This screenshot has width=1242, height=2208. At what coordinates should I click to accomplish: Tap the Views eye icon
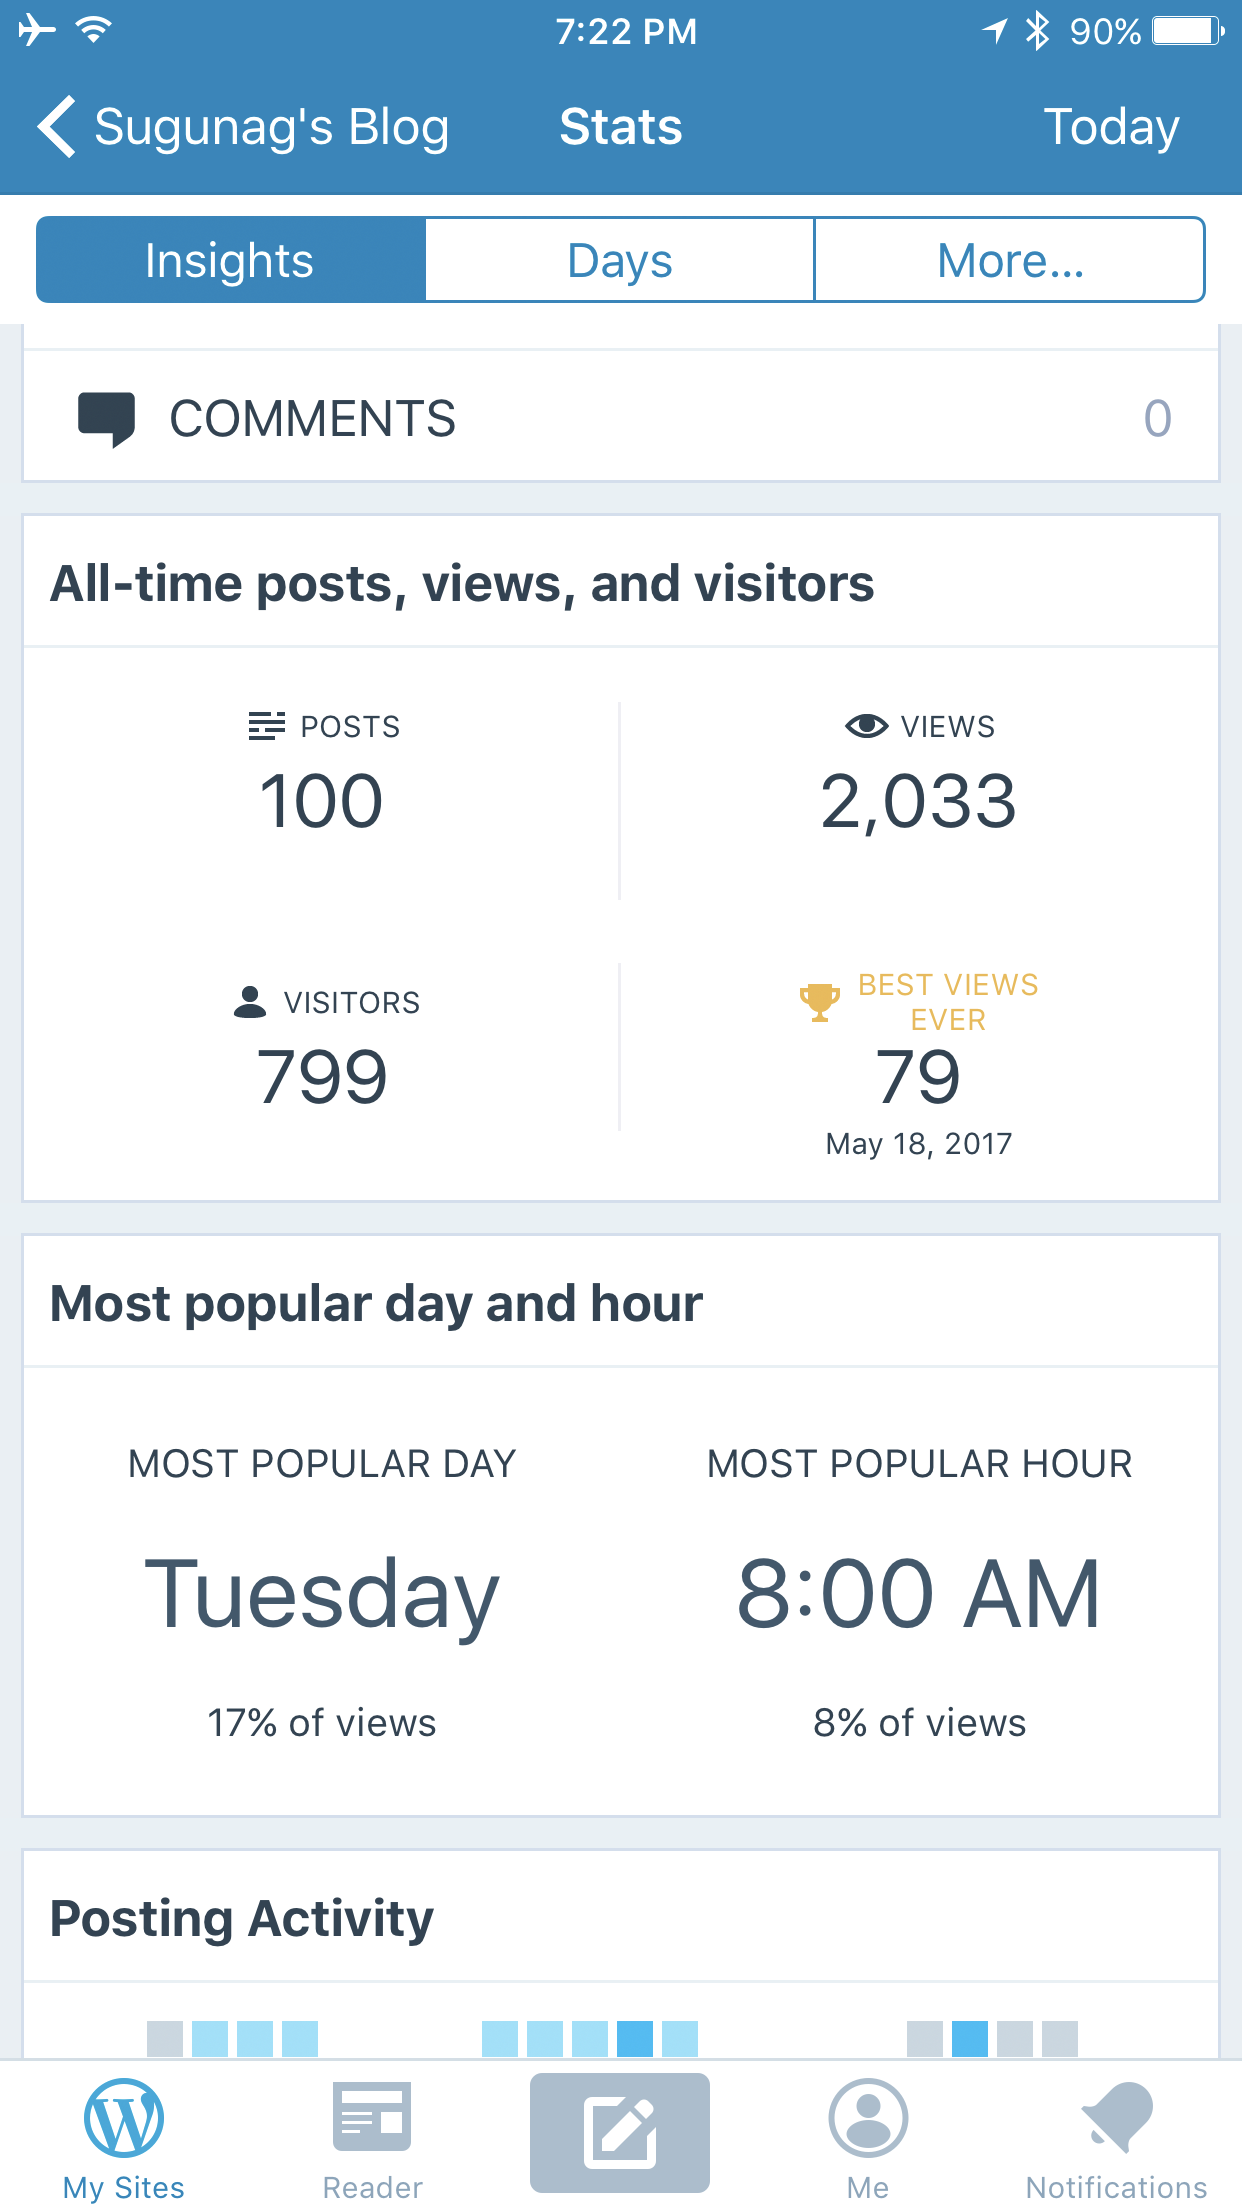click(866, 726)
